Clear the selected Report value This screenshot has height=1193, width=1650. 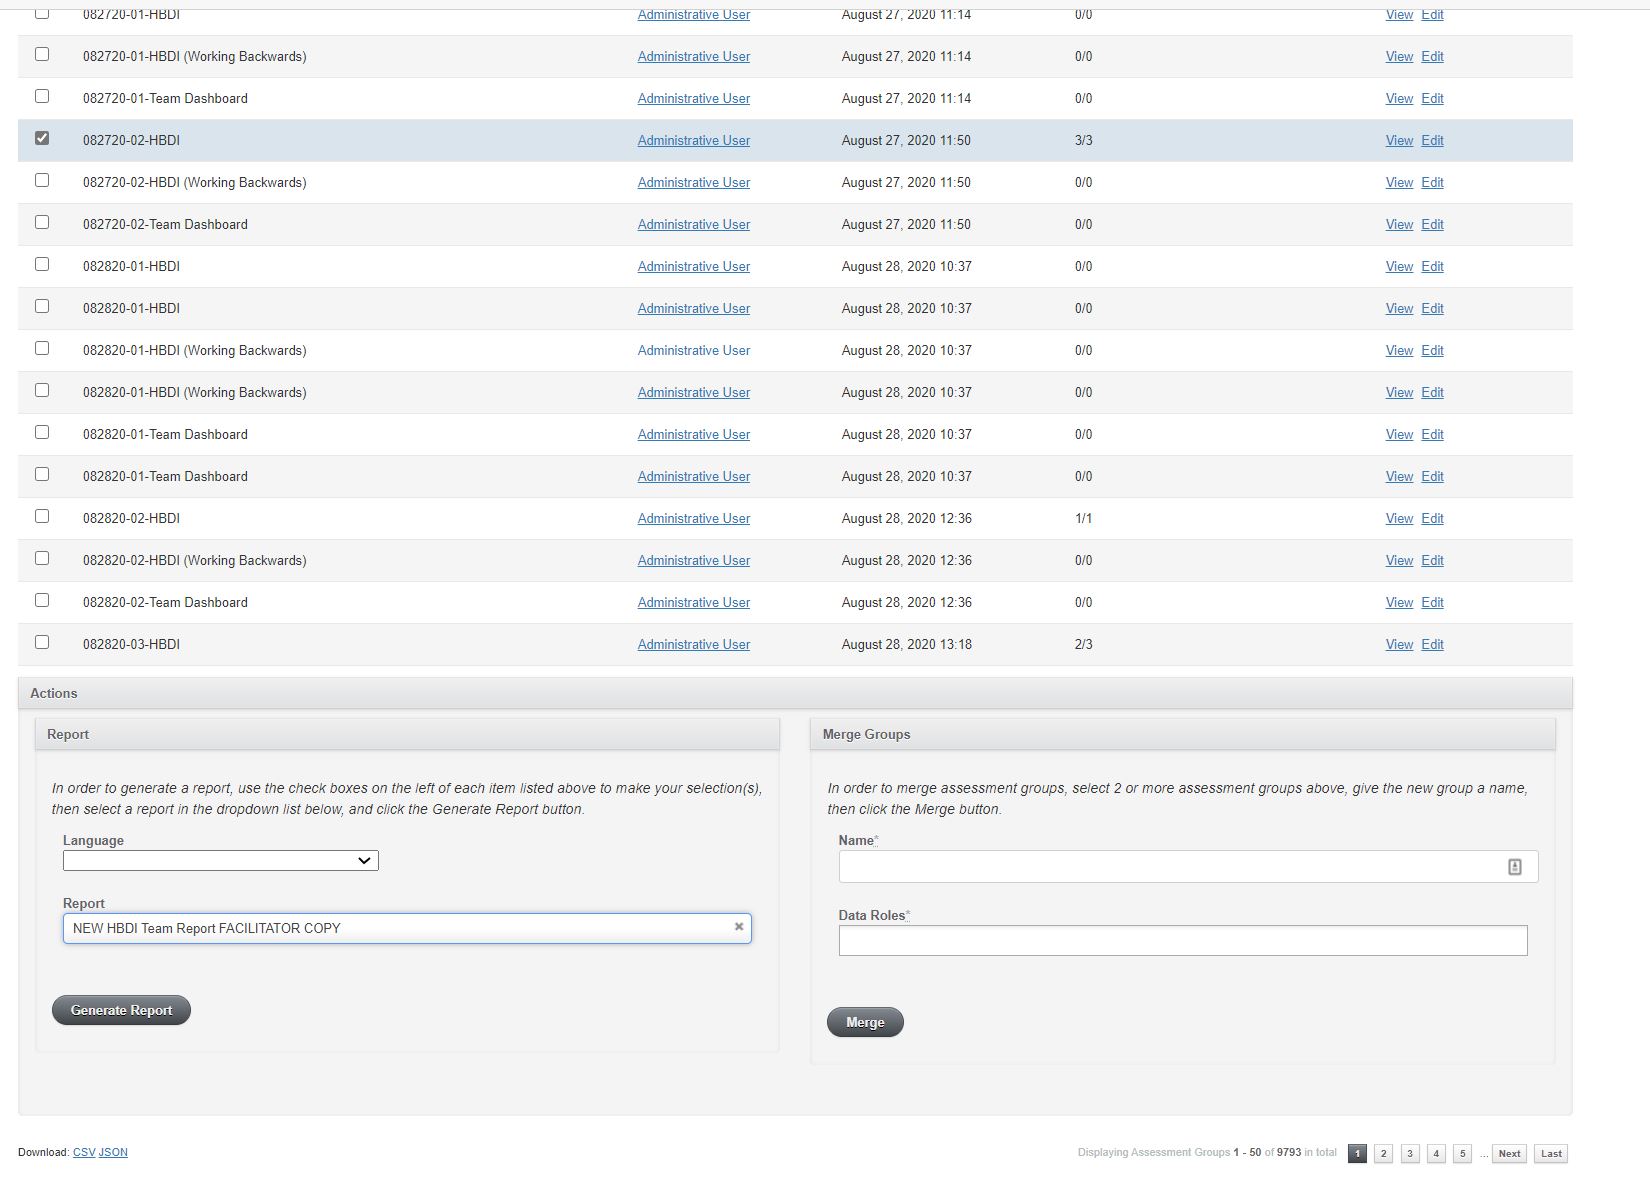point(740,927)
